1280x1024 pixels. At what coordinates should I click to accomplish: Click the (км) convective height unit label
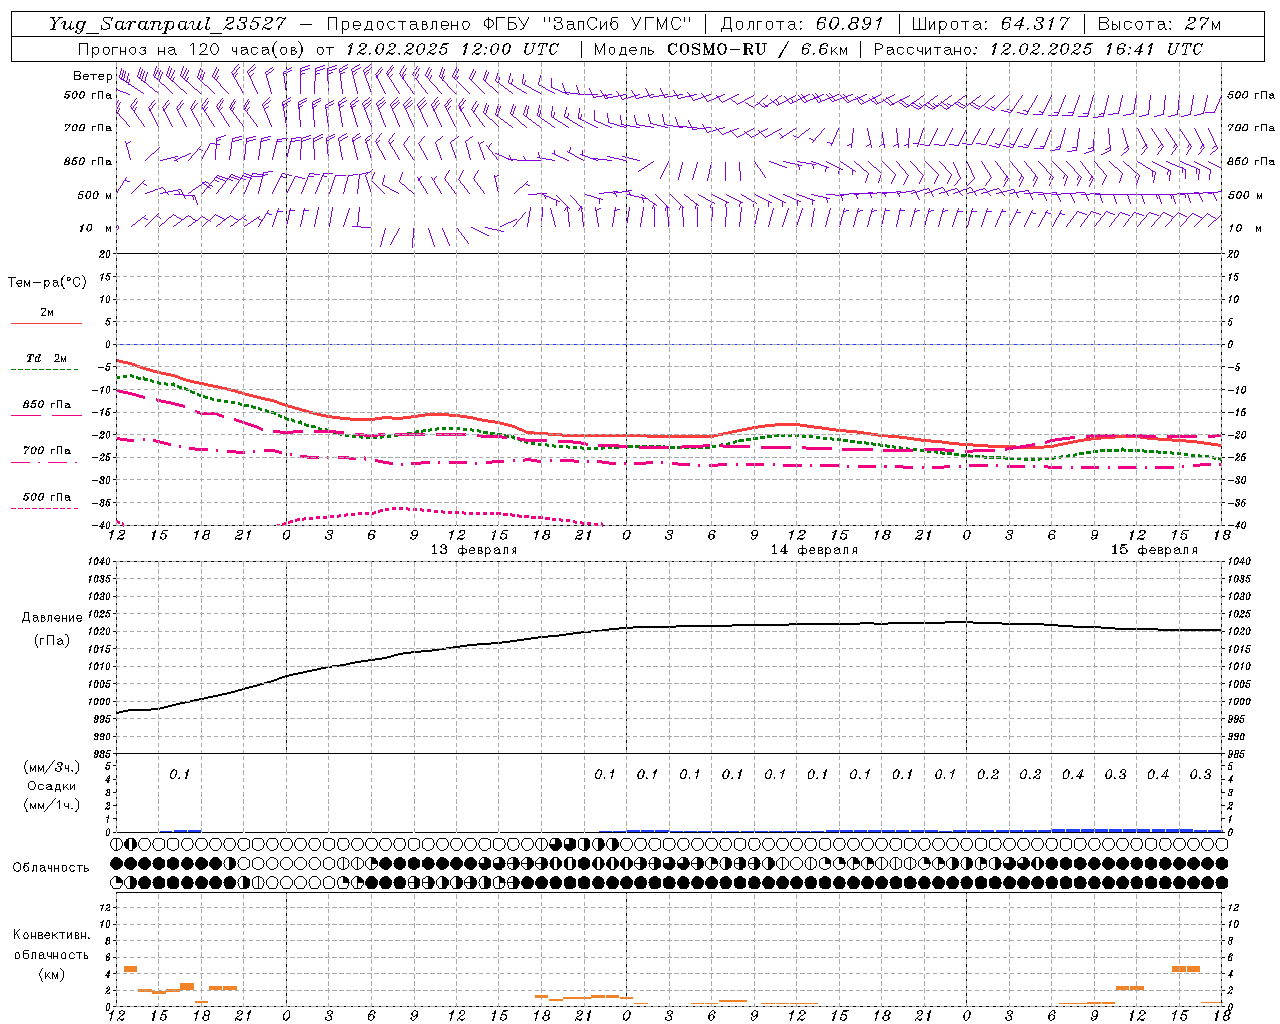click(51, 974)
